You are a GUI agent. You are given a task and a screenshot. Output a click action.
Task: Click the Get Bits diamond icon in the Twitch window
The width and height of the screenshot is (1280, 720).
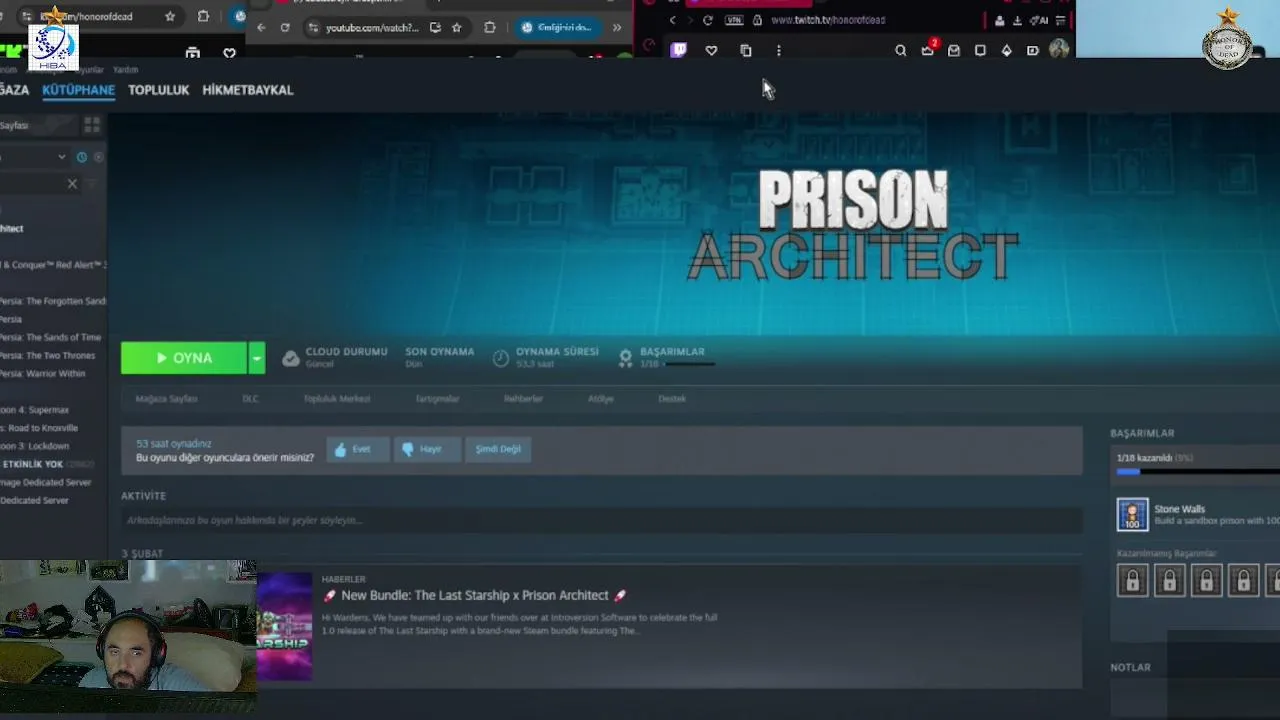tap(1007, 50)
